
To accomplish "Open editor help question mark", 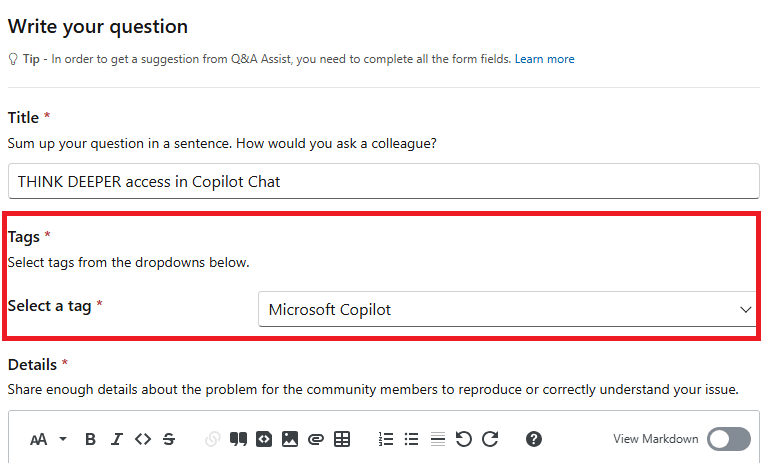I will 534,439.
